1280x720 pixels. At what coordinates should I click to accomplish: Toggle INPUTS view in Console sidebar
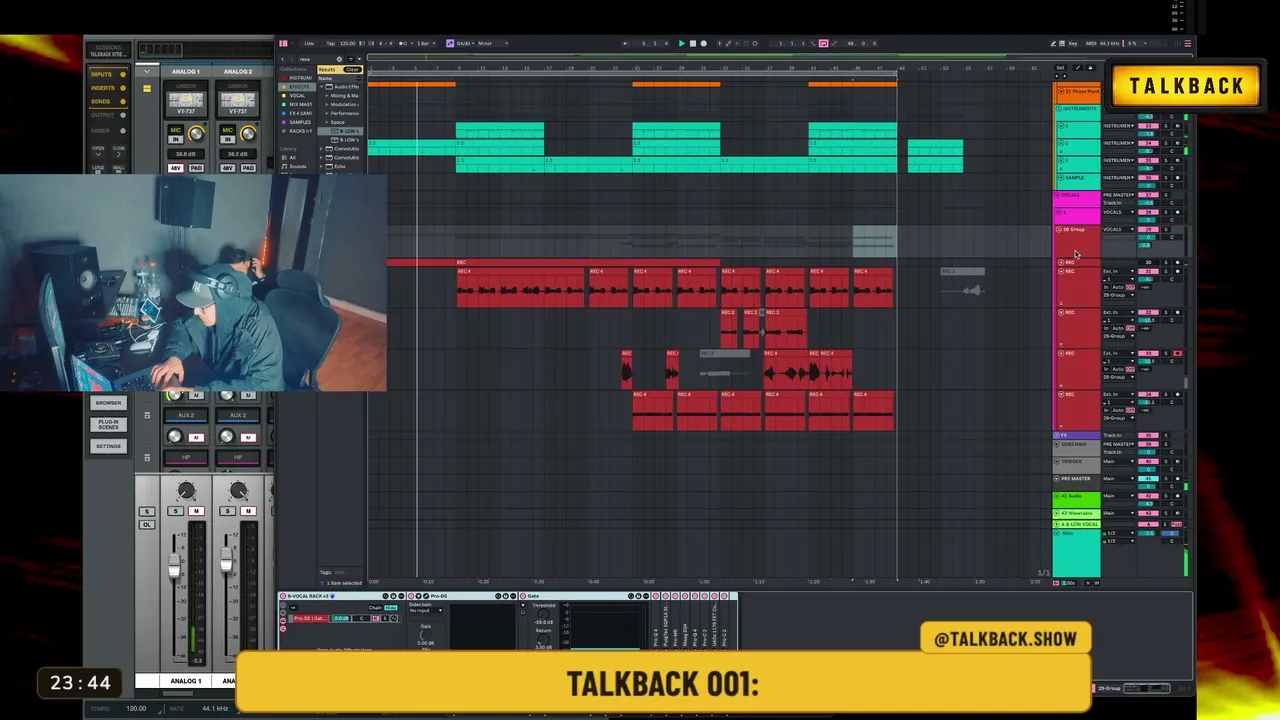point(109,74)
